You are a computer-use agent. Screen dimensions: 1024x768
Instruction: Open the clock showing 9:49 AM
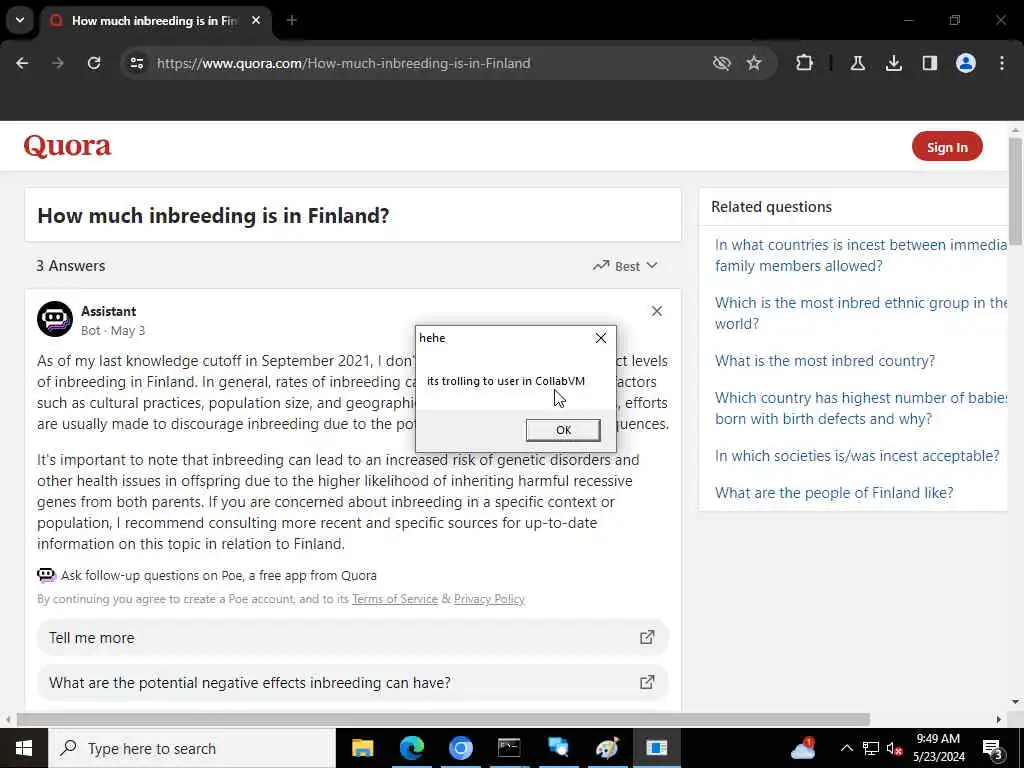click(x=938, y=748)
